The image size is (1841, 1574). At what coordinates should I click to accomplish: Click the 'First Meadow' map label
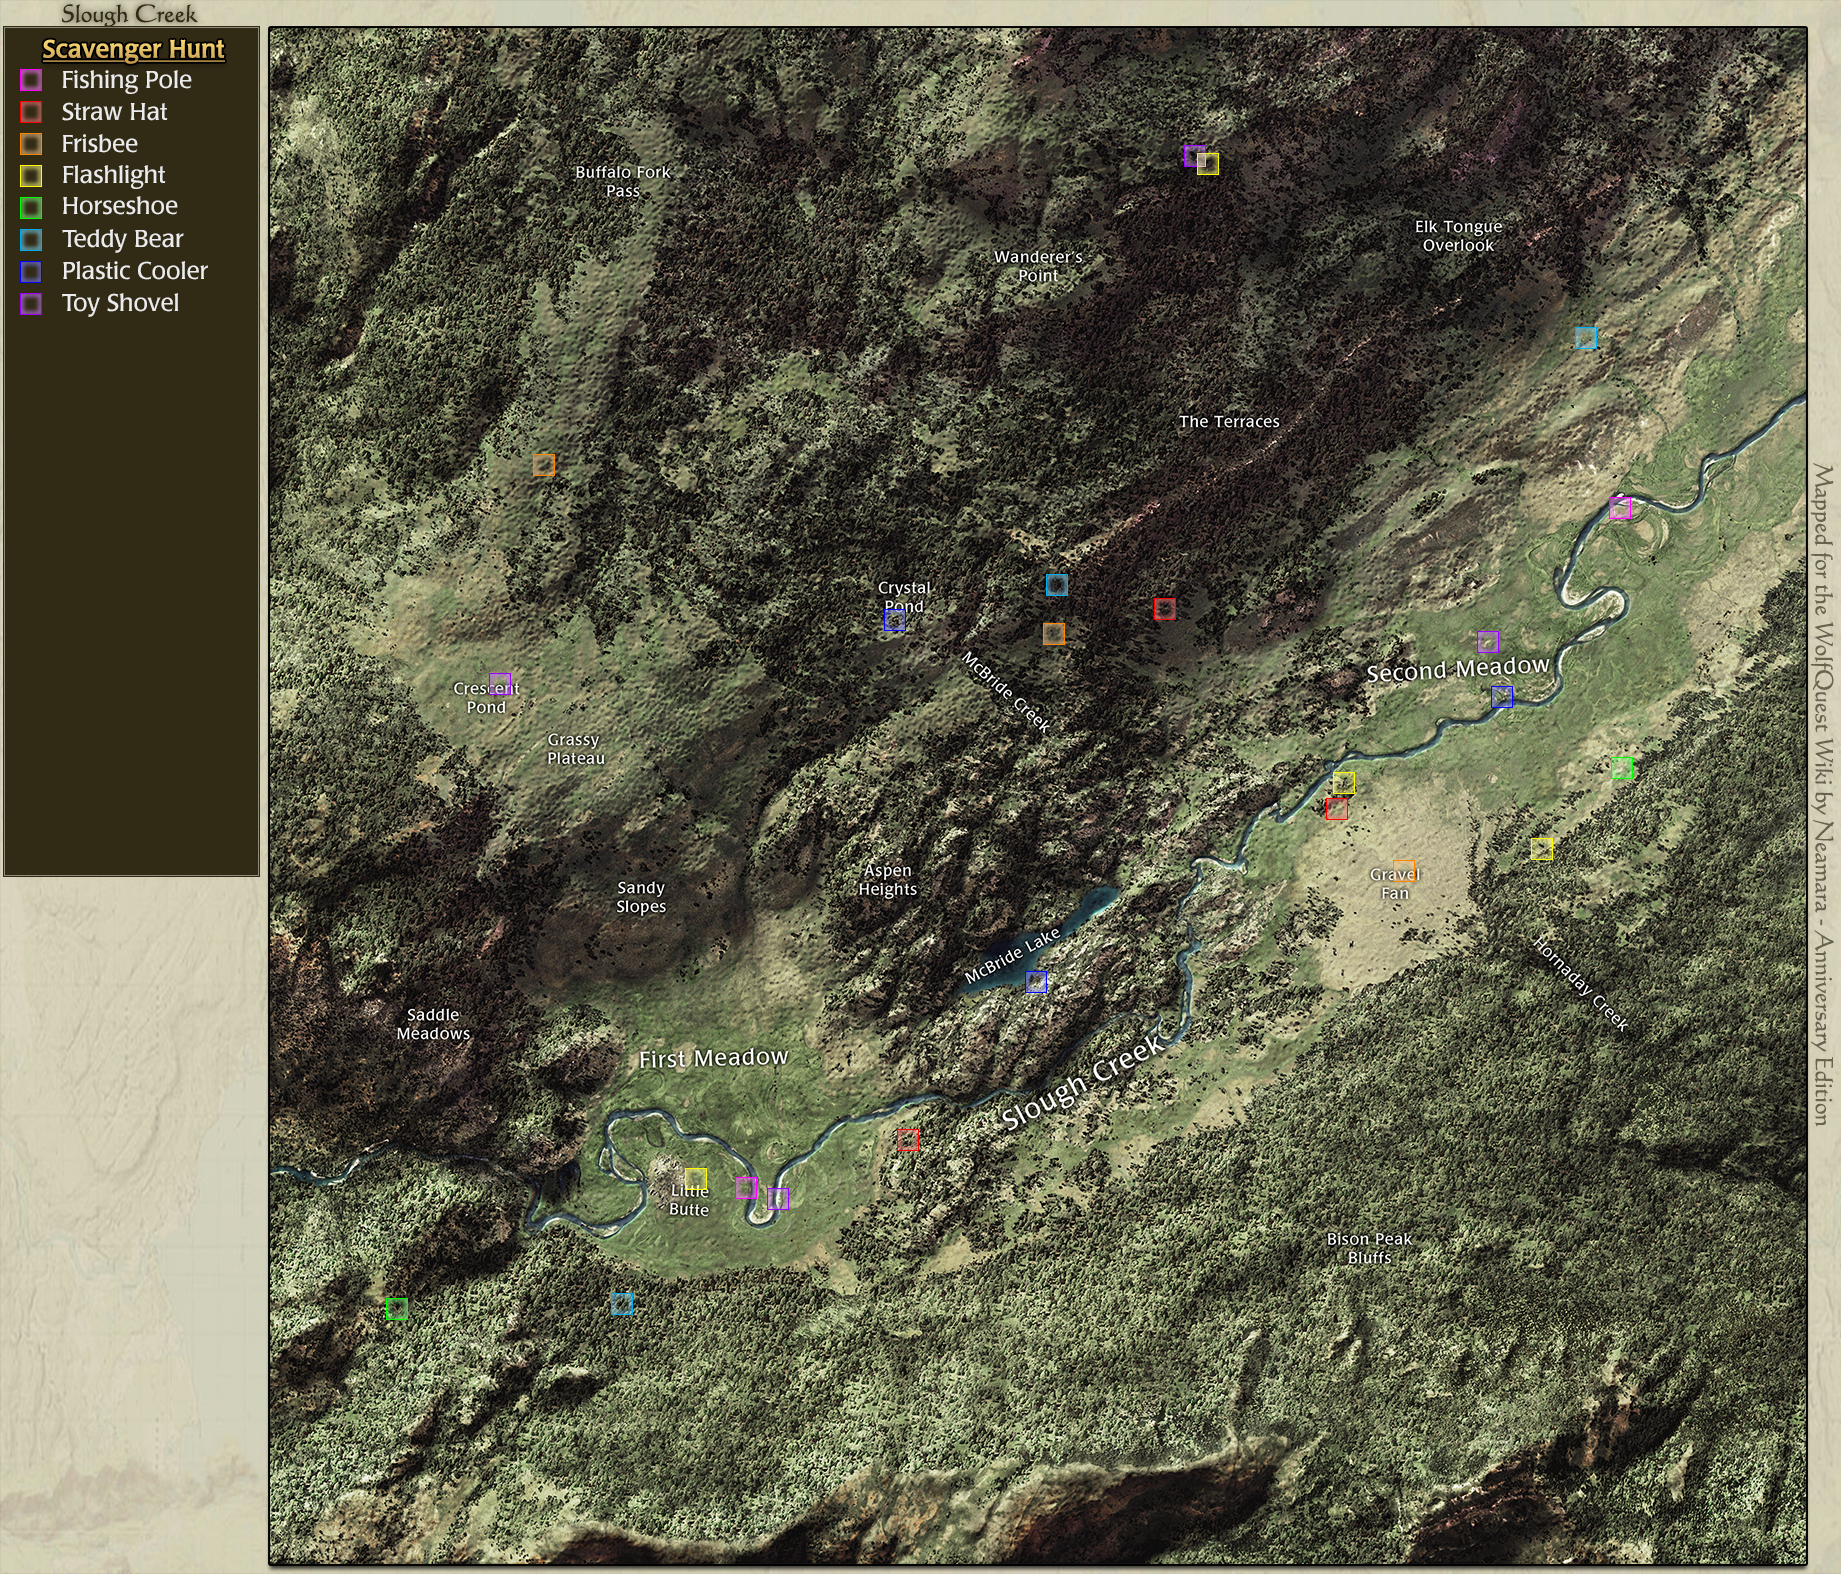tap(713, 1058)
